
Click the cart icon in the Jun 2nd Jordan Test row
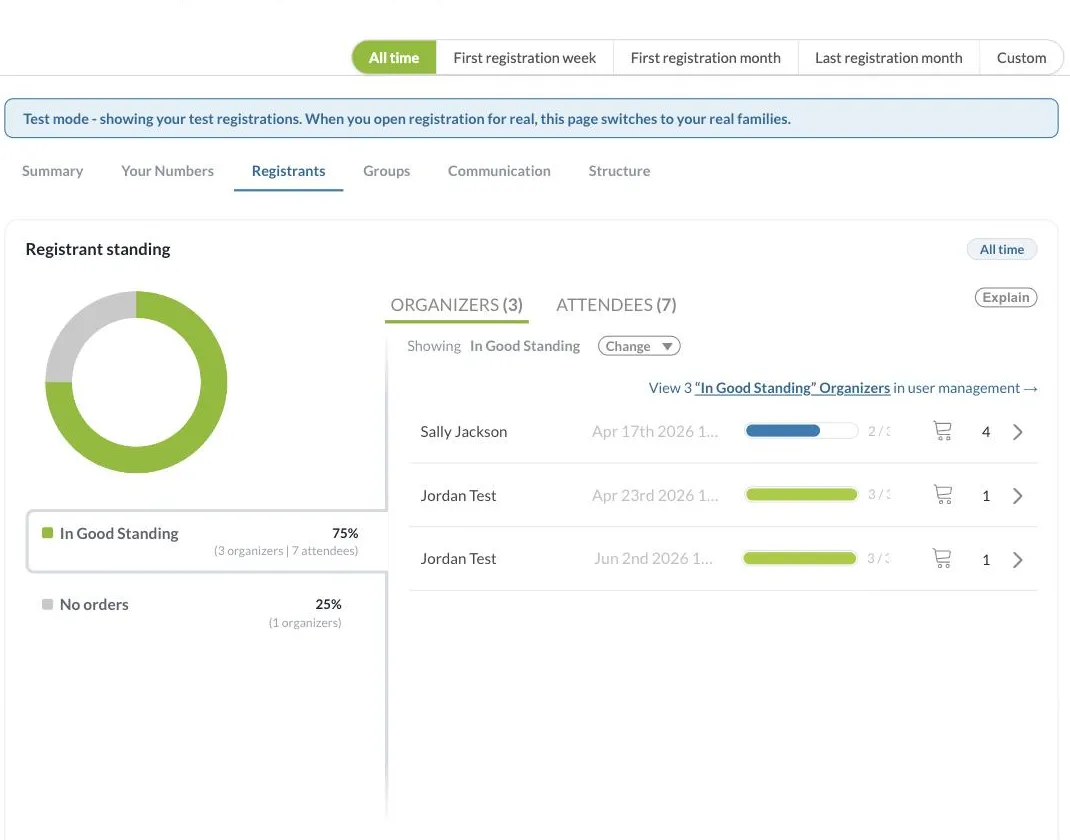click(x=942, y=558)
